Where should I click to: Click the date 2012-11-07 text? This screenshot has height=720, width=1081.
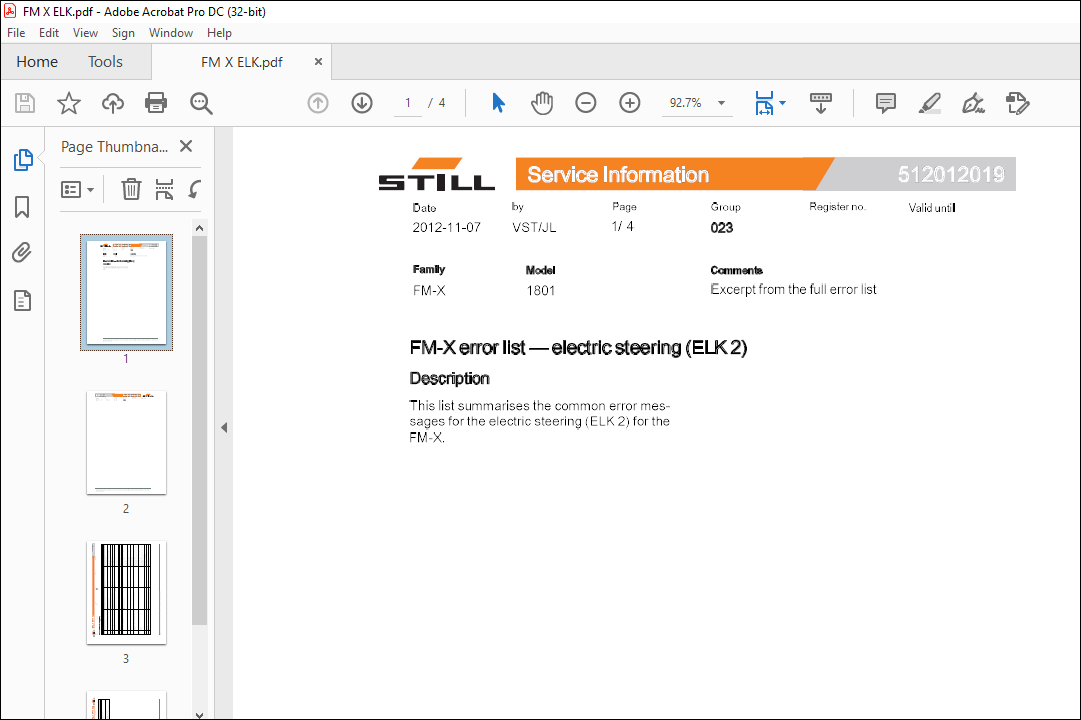pos(446,227)
